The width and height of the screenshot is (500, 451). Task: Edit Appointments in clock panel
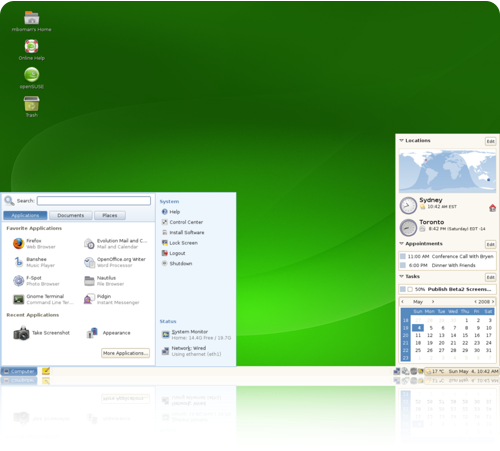[490, 244]
